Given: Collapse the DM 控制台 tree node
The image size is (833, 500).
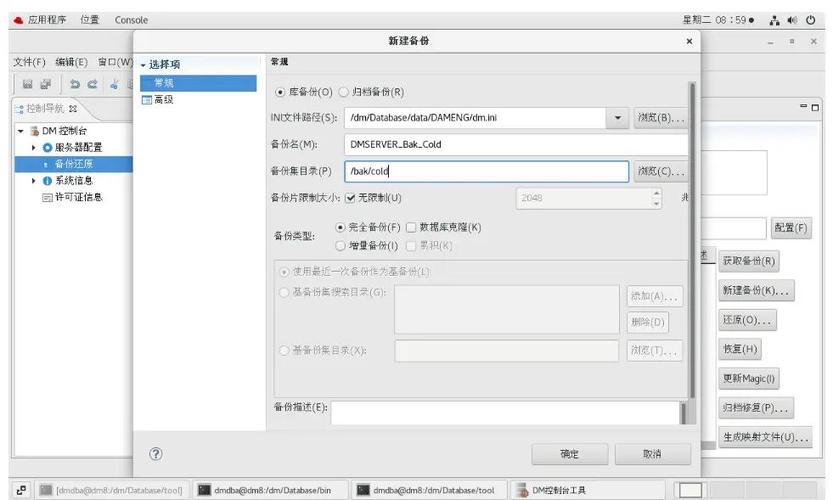Looking at the screenshot, I should [21, 131].
